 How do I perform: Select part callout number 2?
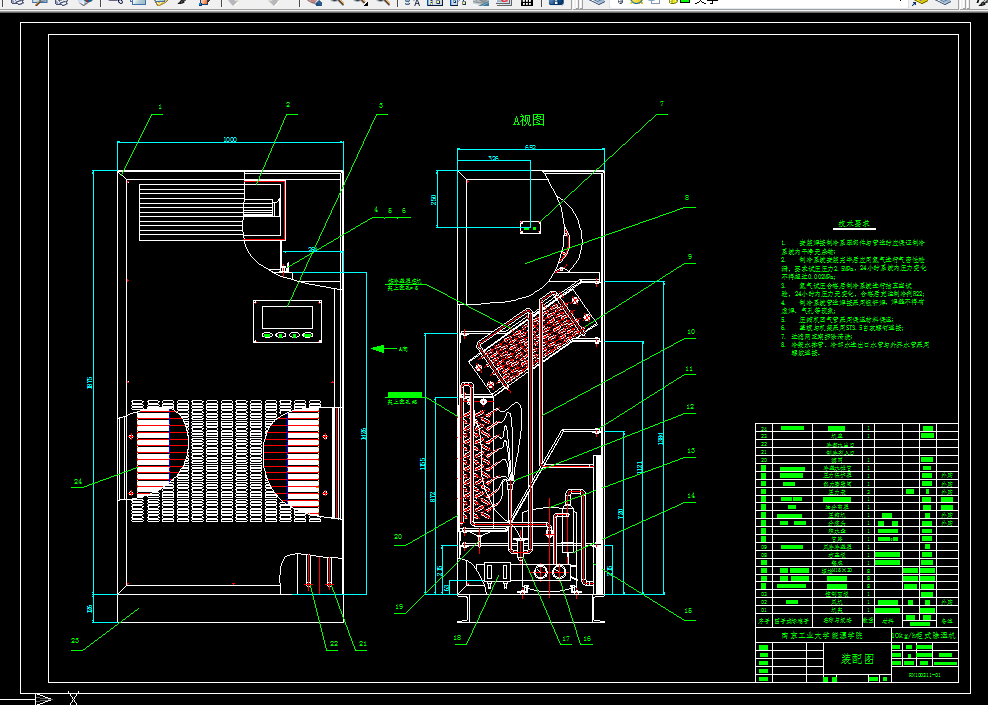pyautogui.click(x=288, y=105)
